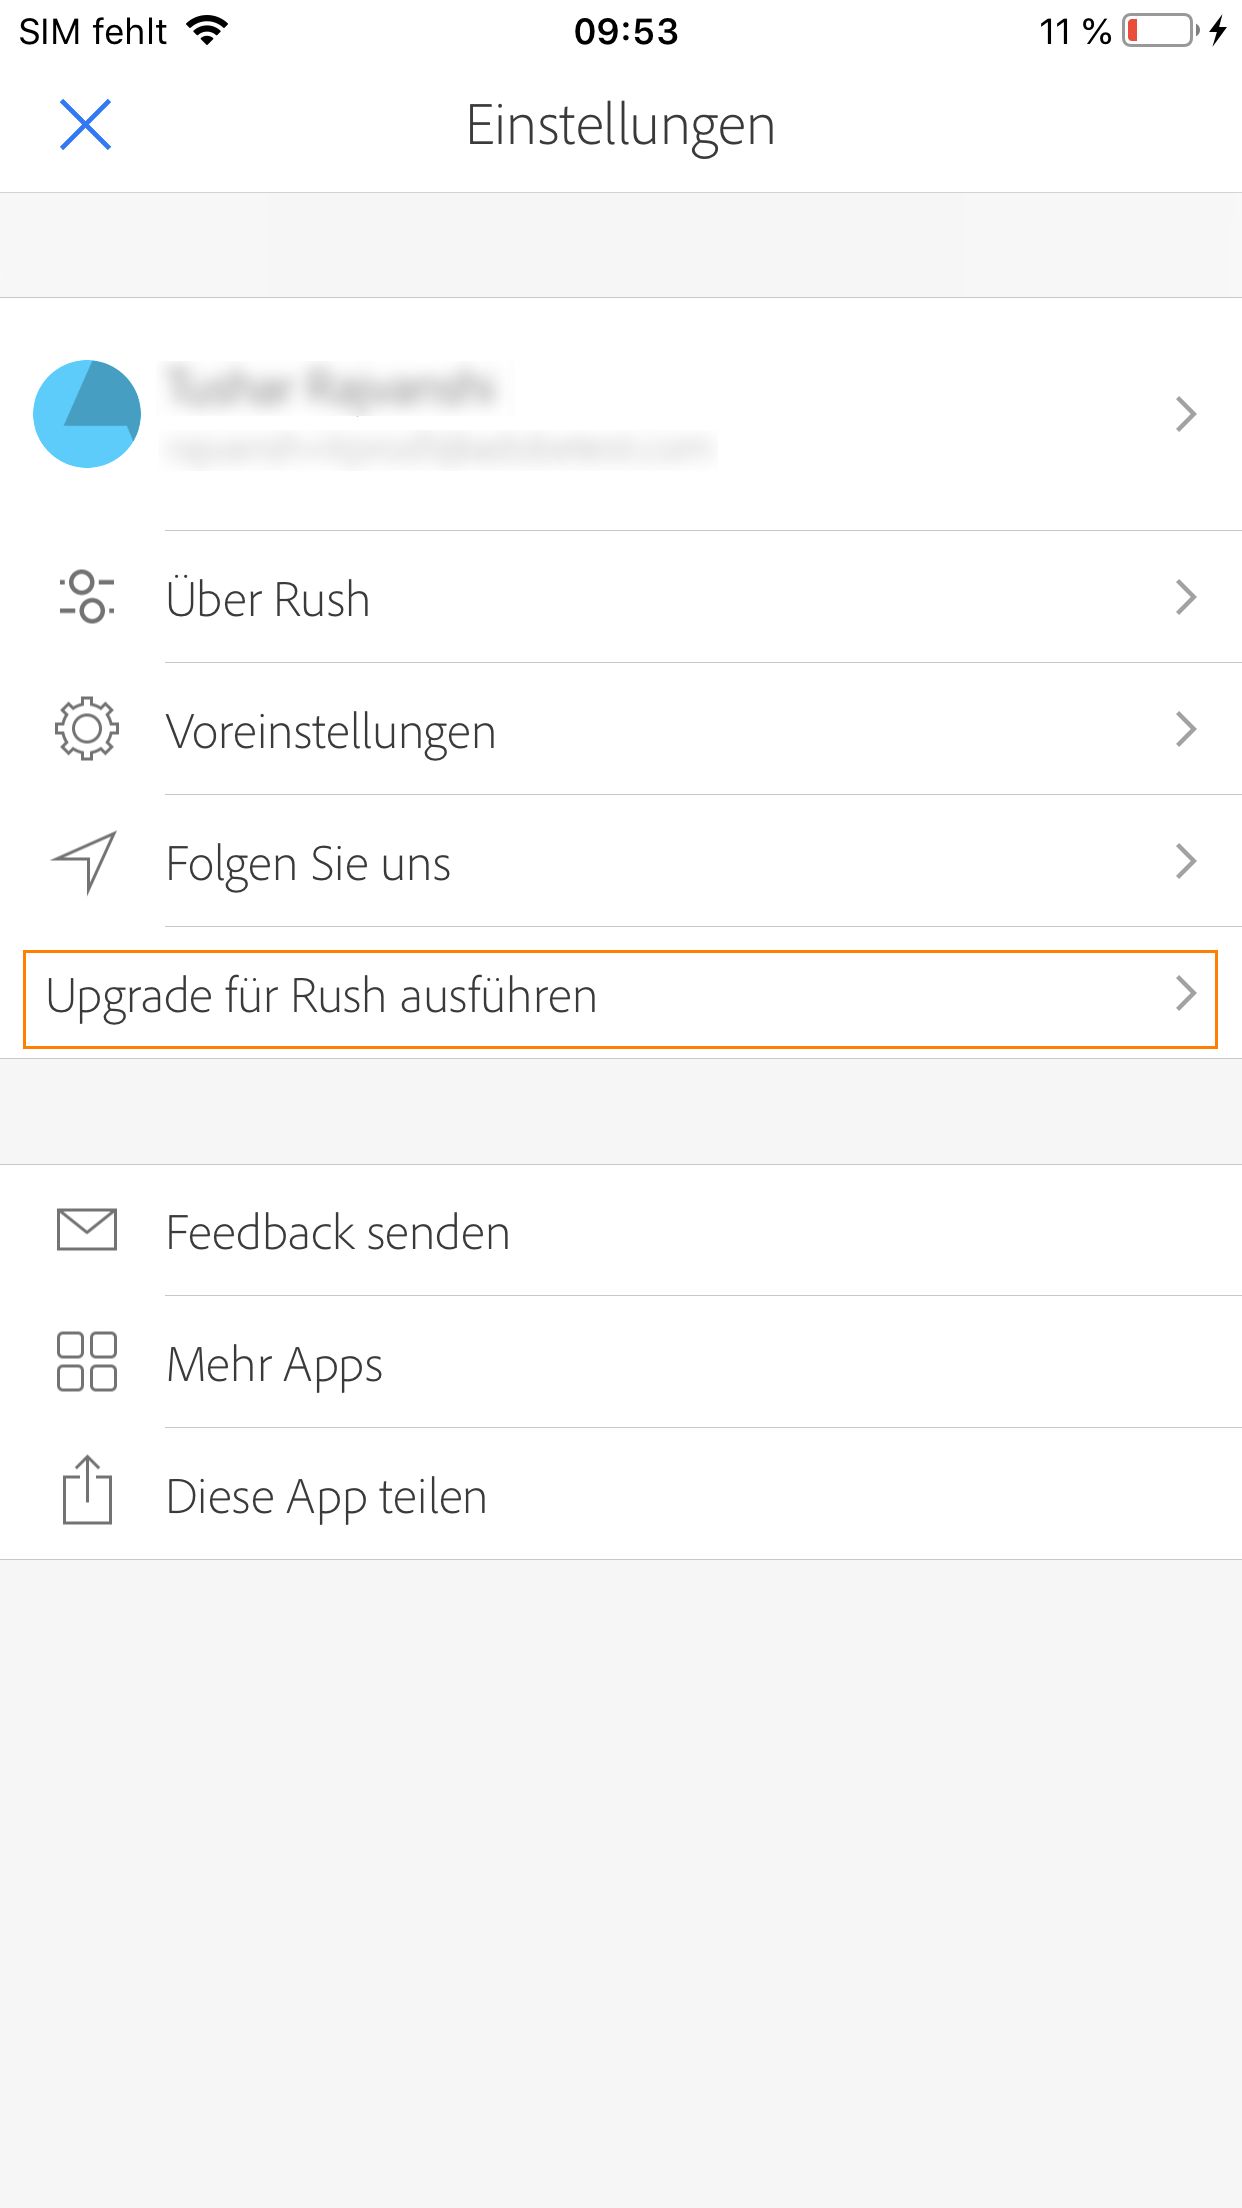Viewport: 1242px width, 2208px height.
Task: Open the chevron next to Über Rush
Action: 1186,598
